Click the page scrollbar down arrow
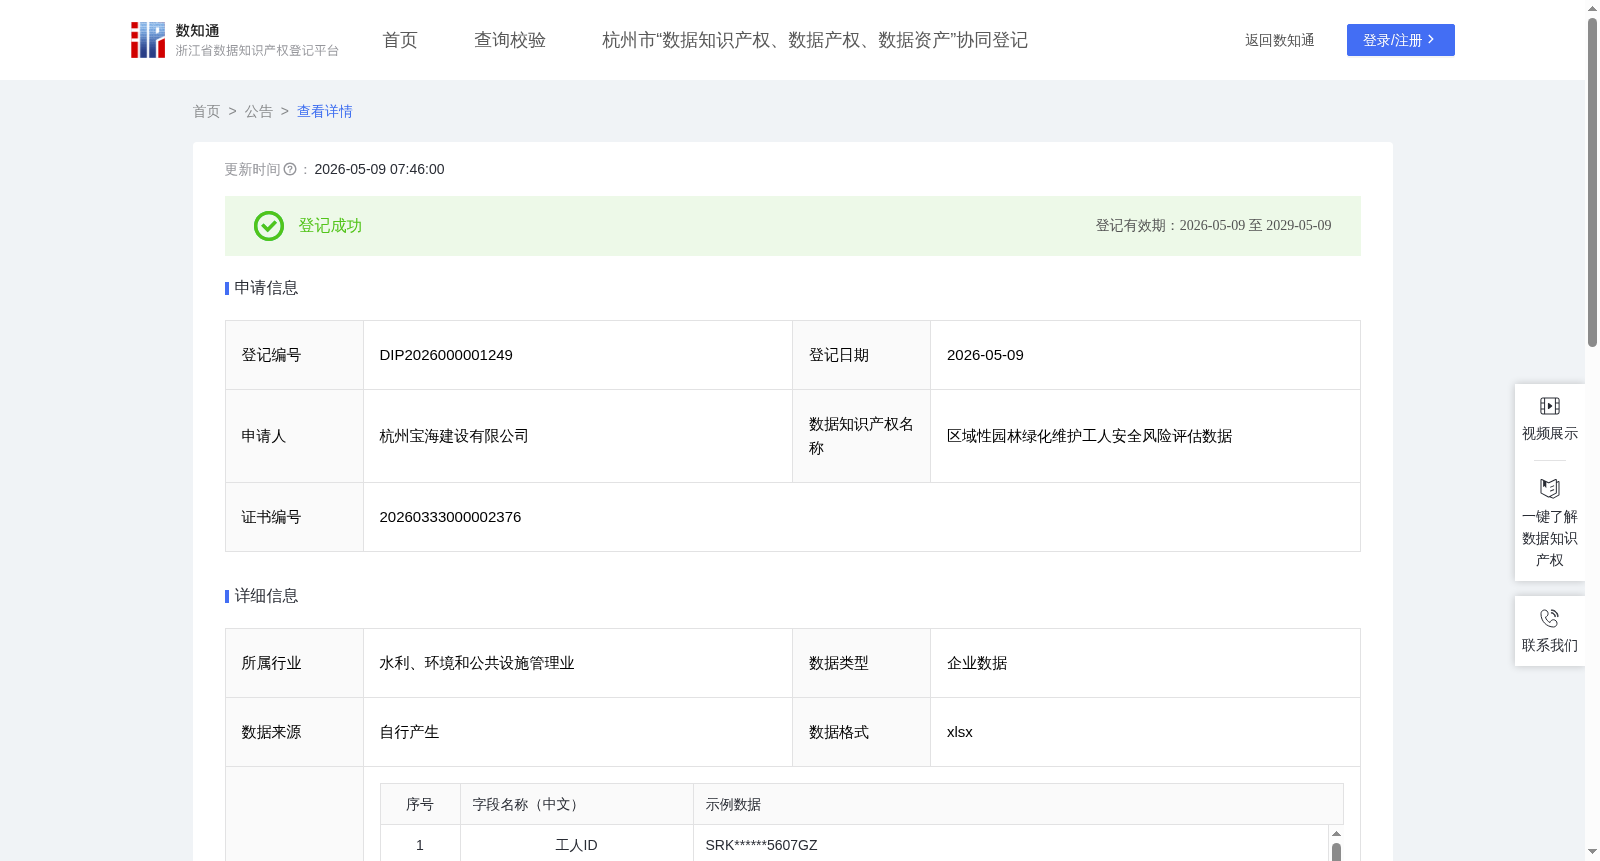The width and height of the screenshot is (1600, 861). (1592, 852)
